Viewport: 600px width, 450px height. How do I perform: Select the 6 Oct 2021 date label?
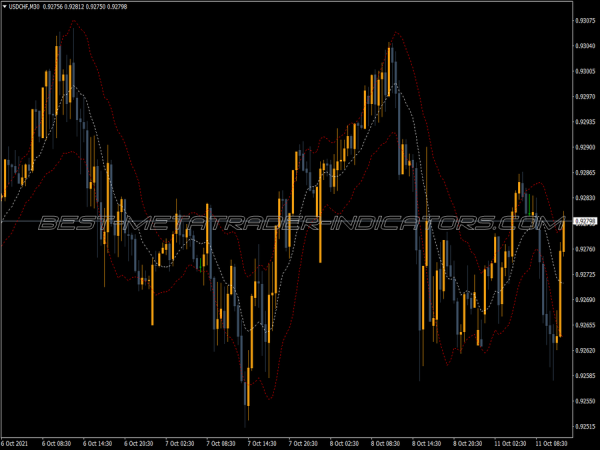click(16, 442)
